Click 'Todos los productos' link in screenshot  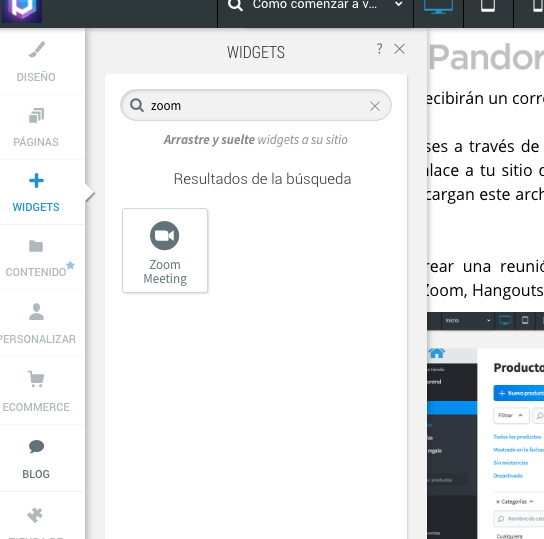click(517, 437)
